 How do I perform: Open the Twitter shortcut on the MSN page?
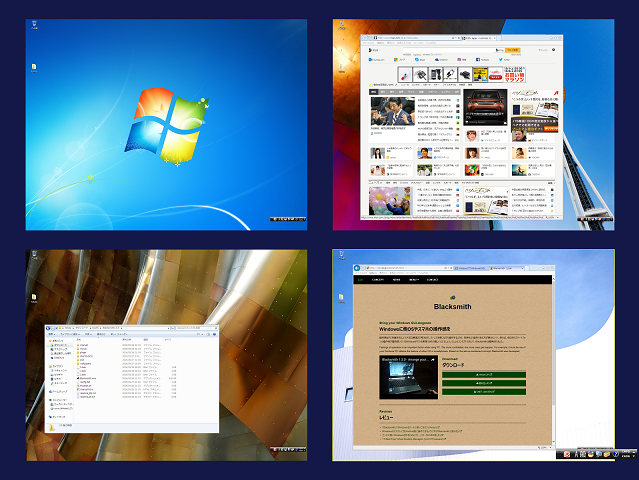click(505, 60)
